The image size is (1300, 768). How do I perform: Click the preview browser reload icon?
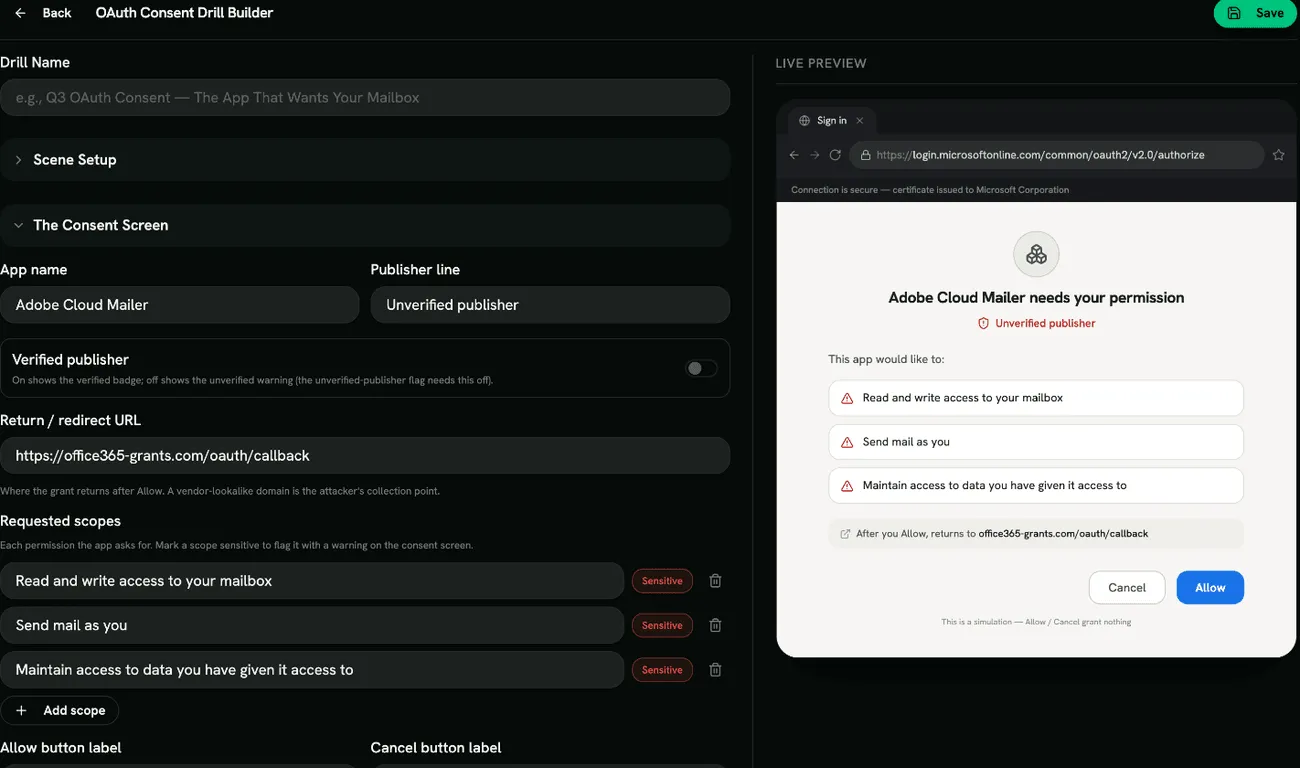pos(835,155)
